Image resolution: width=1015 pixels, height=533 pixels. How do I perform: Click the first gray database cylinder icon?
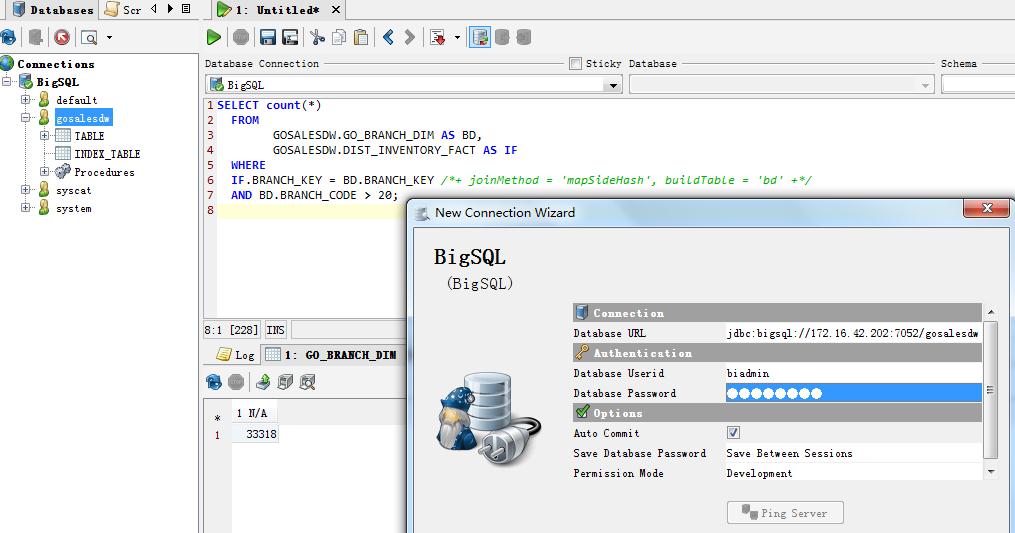[x=502, y=38]
